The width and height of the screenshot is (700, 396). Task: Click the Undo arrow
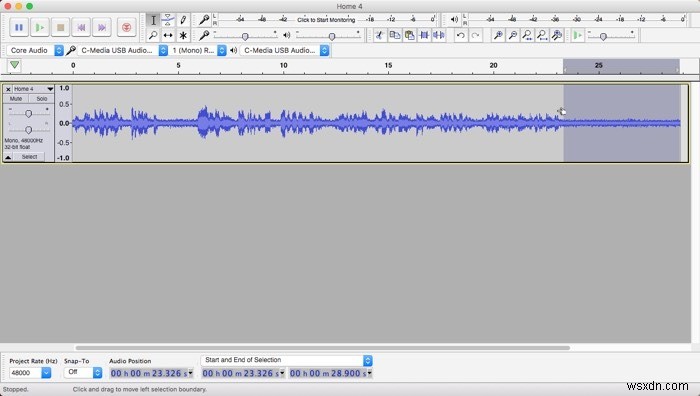(x=461, y=35)
